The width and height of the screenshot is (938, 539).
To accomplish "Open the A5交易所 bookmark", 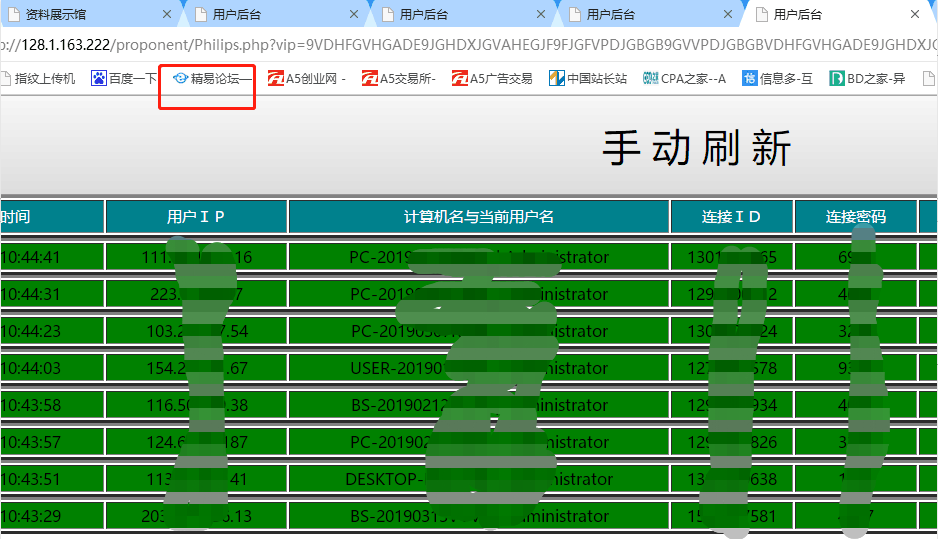I will 398,78.
